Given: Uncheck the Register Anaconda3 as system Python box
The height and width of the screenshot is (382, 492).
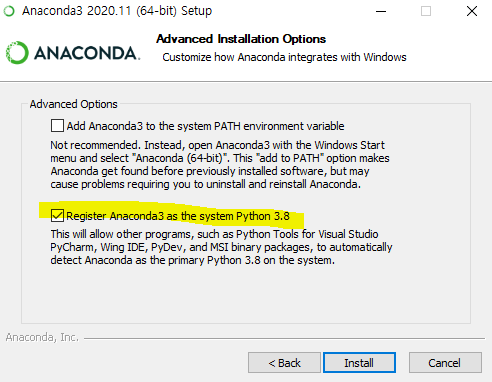Looking at the screenshot, I should (x=57, y=216).
